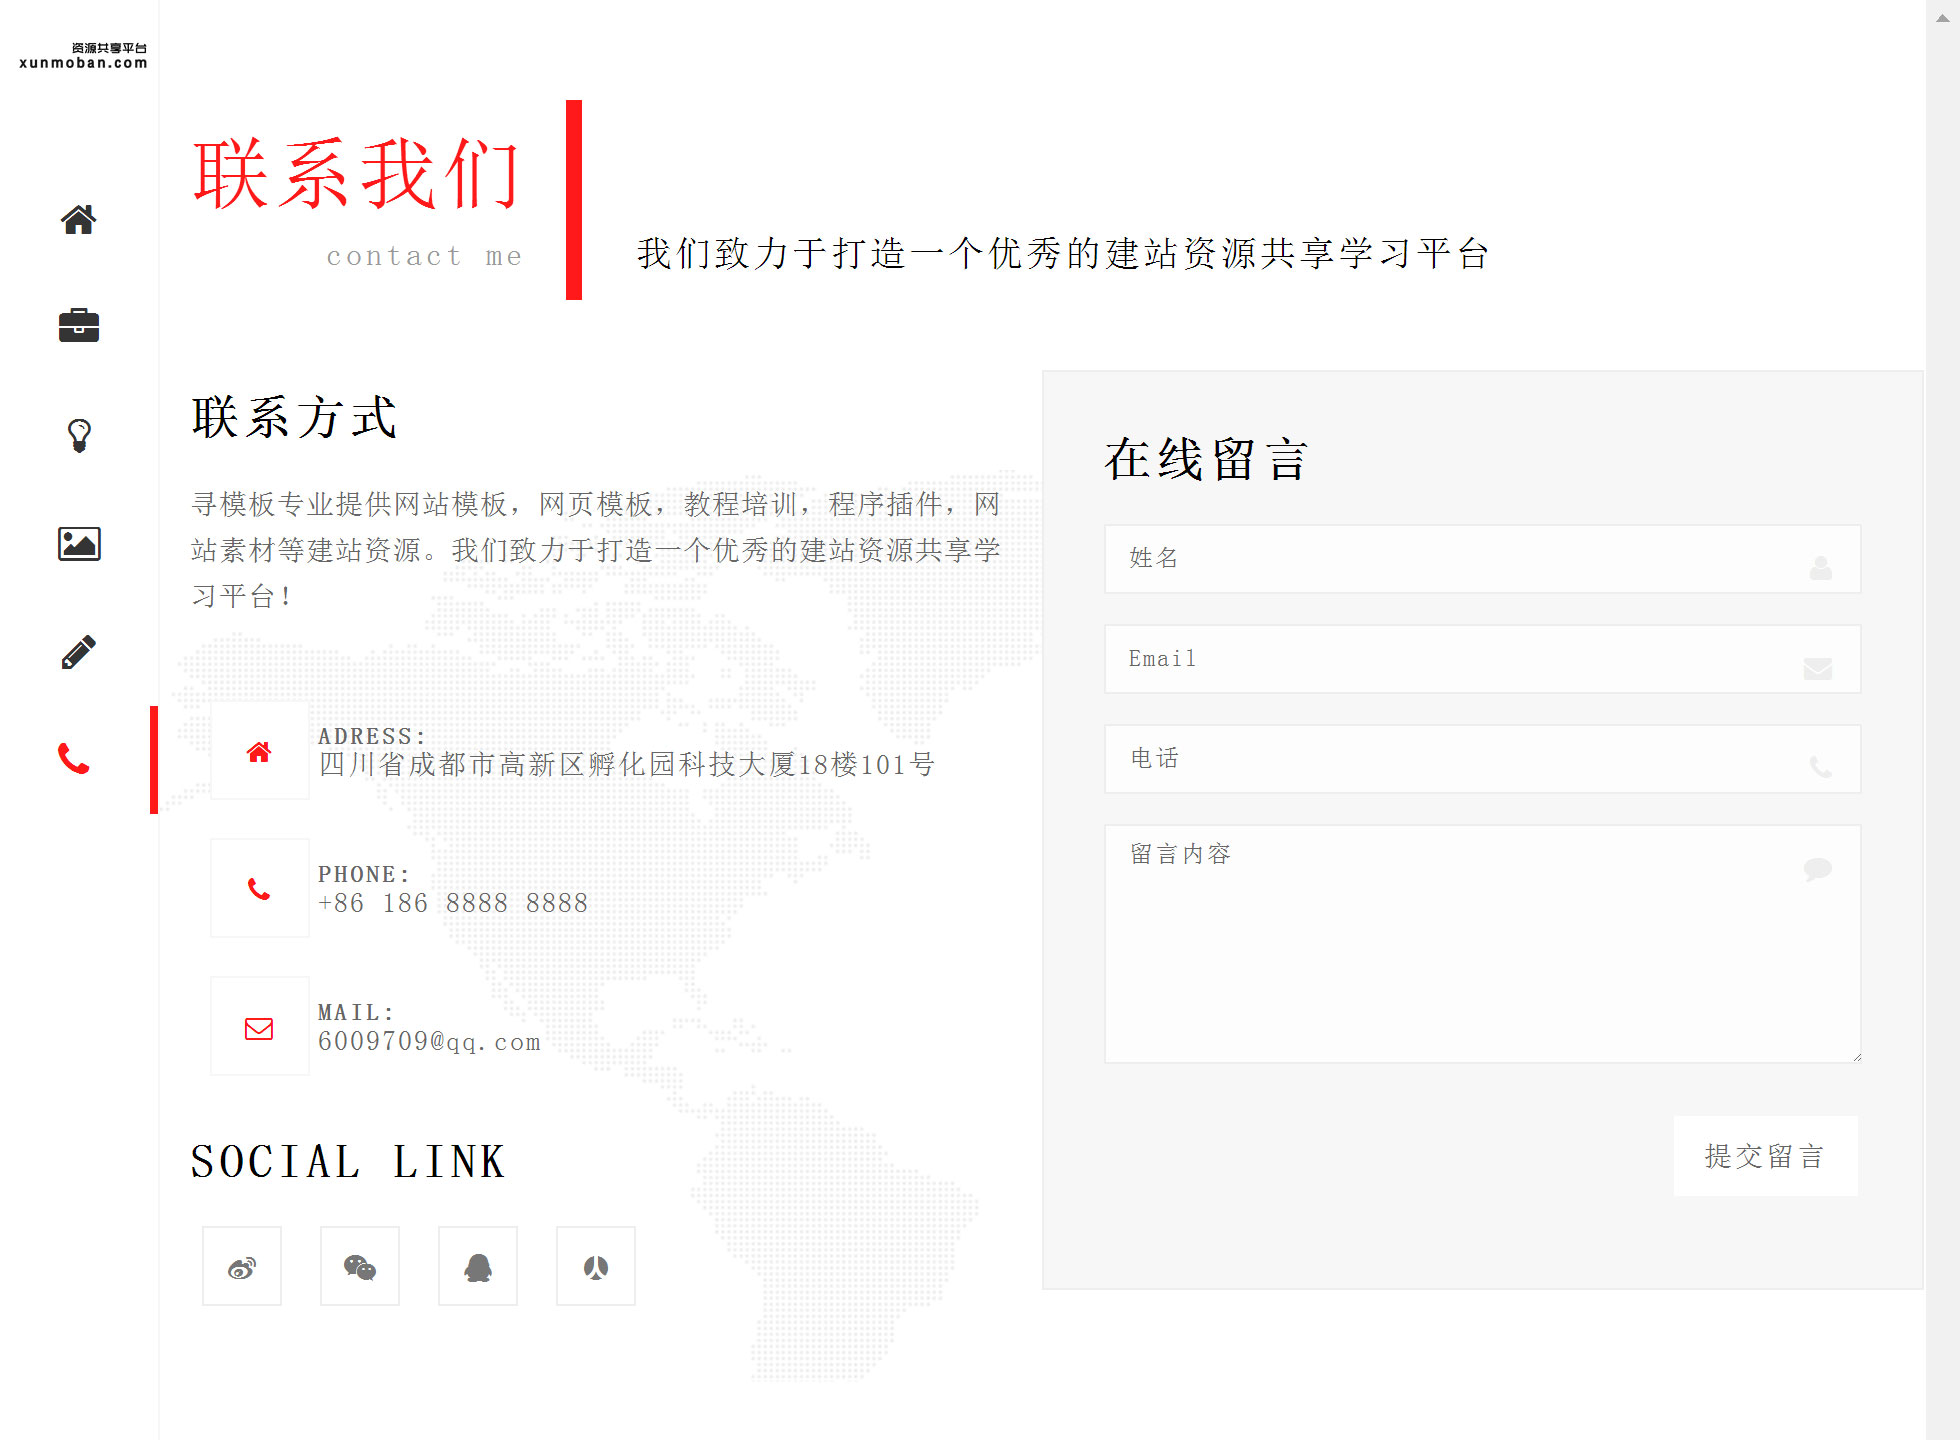Open the Weibo social link

pos(242,1267)
